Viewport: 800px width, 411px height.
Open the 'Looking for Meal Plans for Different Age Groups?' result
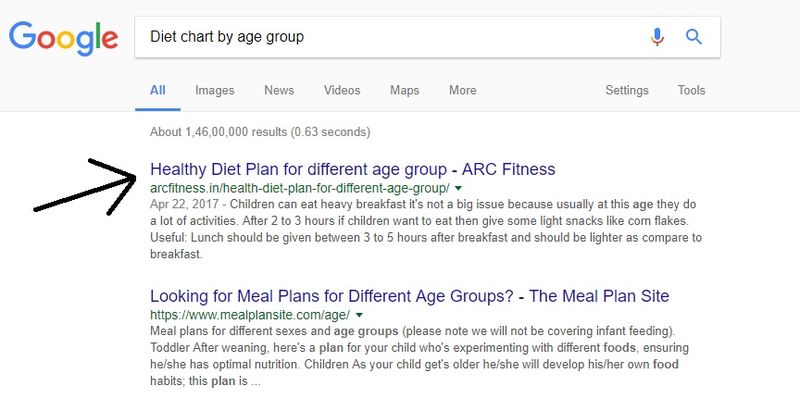[x=410, y=296]
